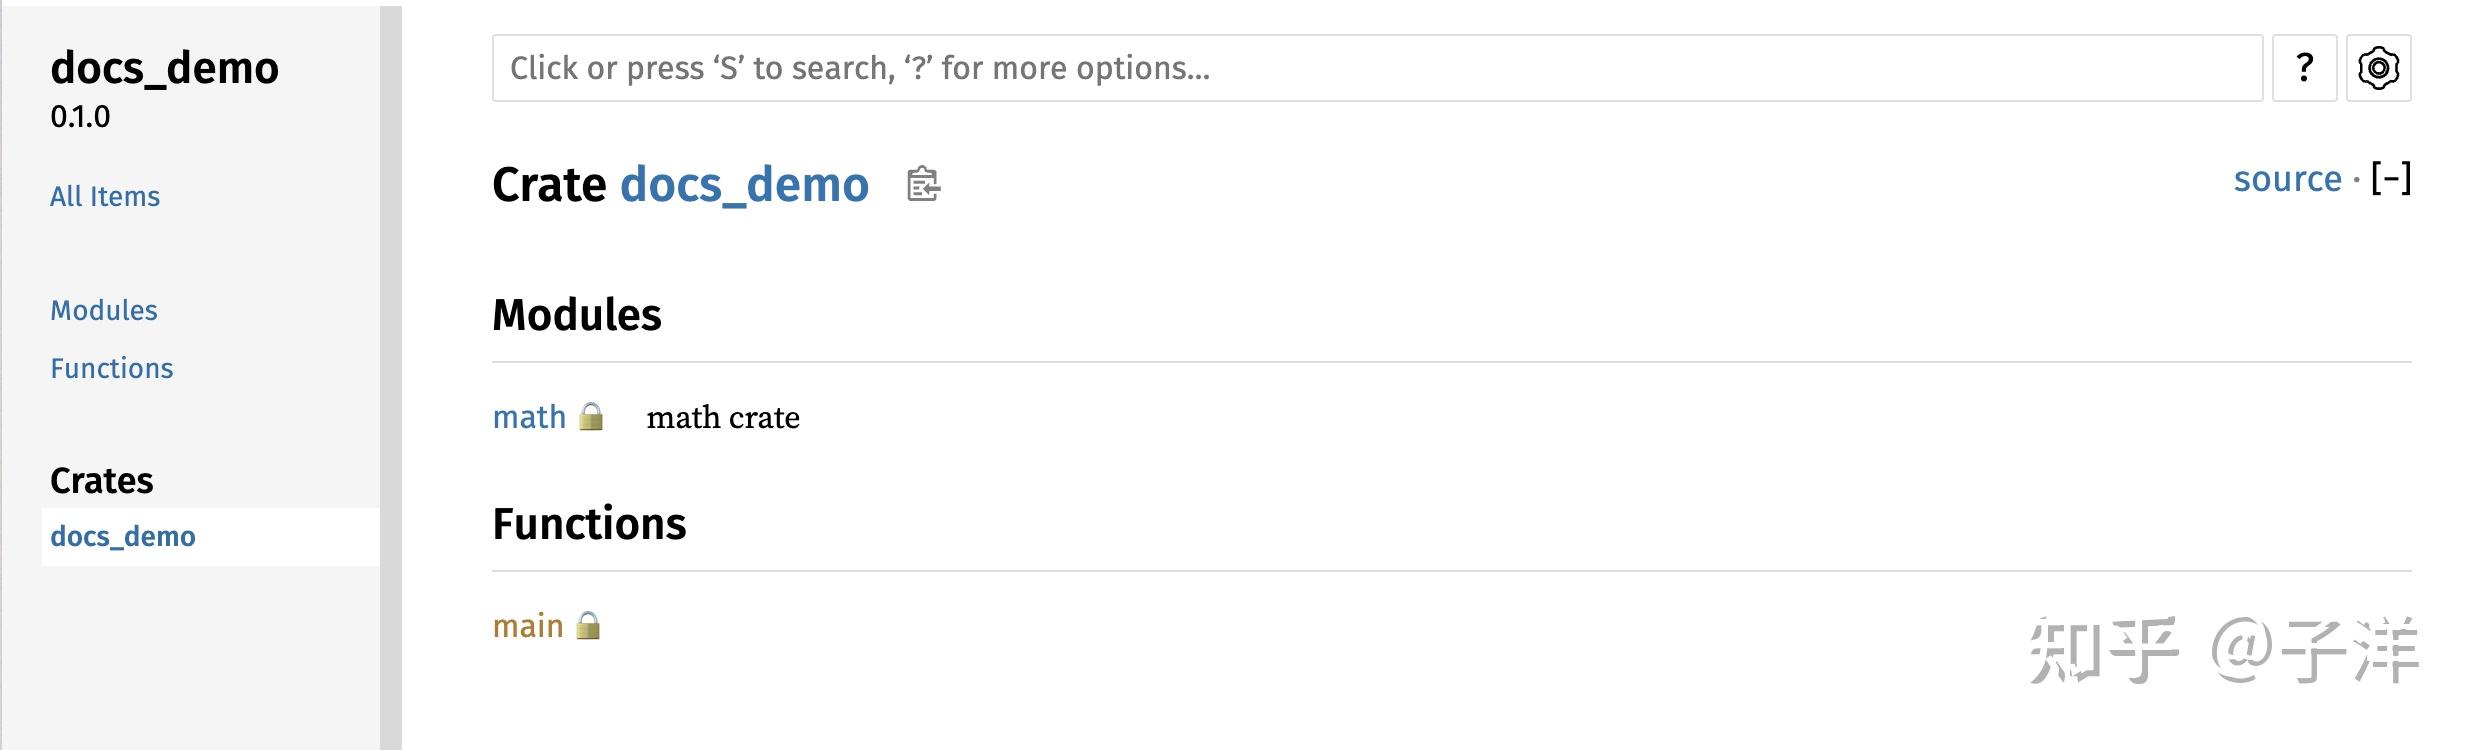Open the help question mark button
The image size is (2482, 750).
(x=2304, y=68)
